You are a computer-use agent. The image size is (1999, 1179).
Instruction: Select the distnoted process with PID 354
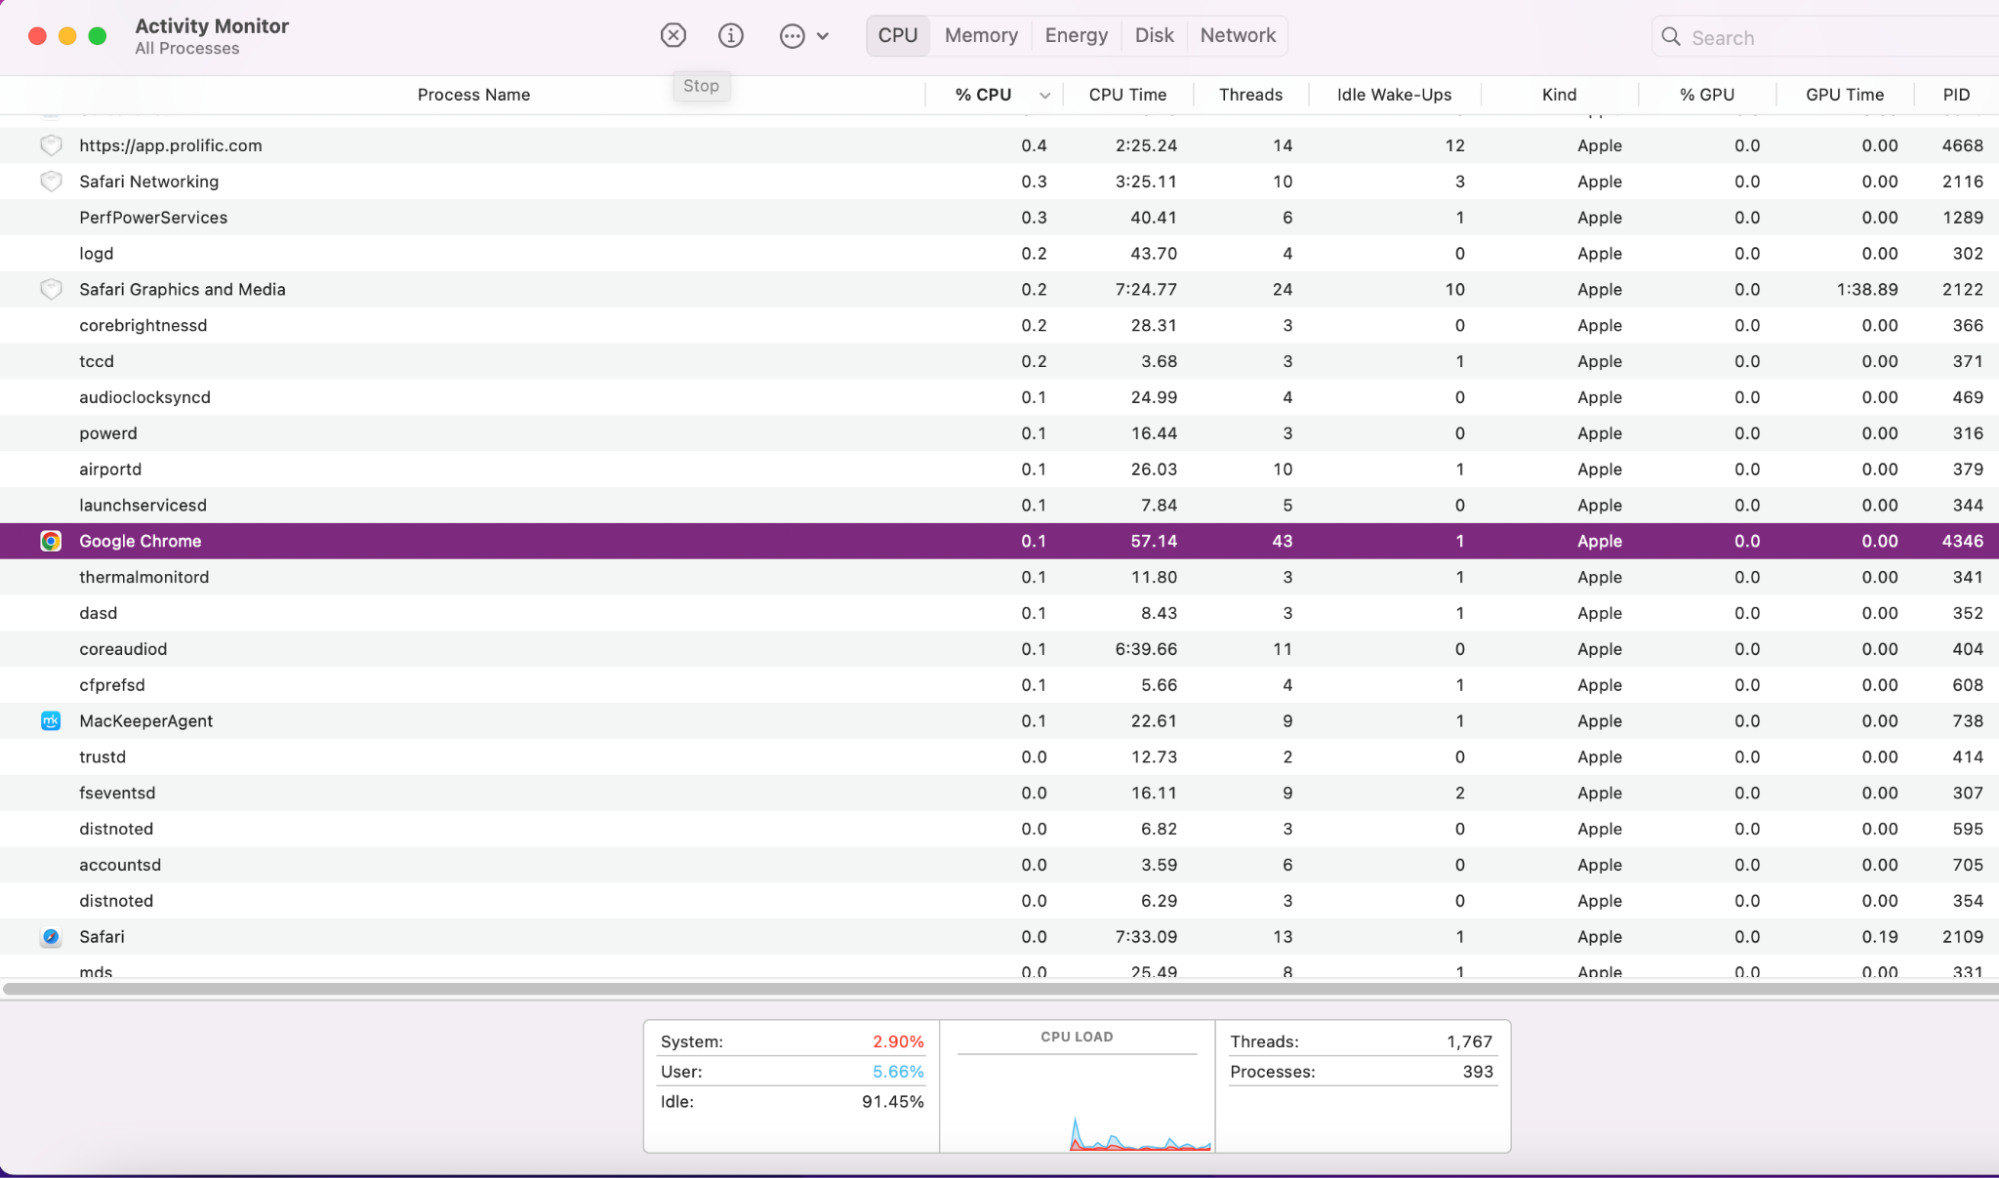(x=999, y=901)
